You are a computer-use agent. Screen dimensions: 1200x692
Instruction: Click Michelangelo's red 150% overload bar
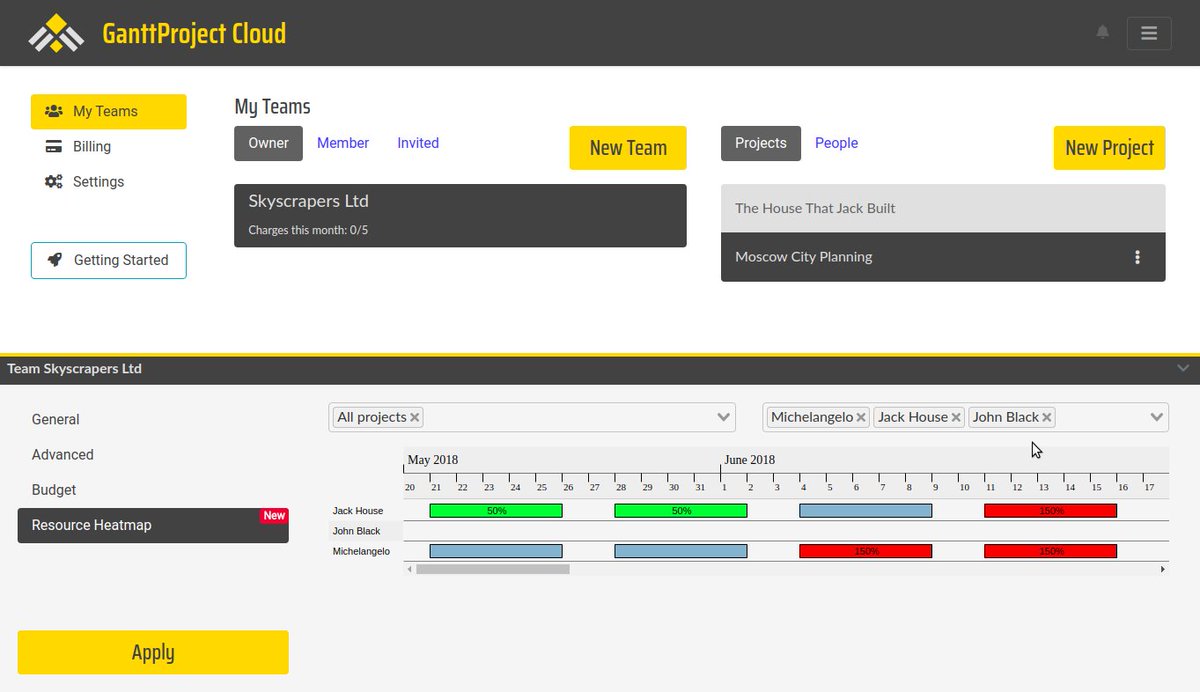[865, 550]
